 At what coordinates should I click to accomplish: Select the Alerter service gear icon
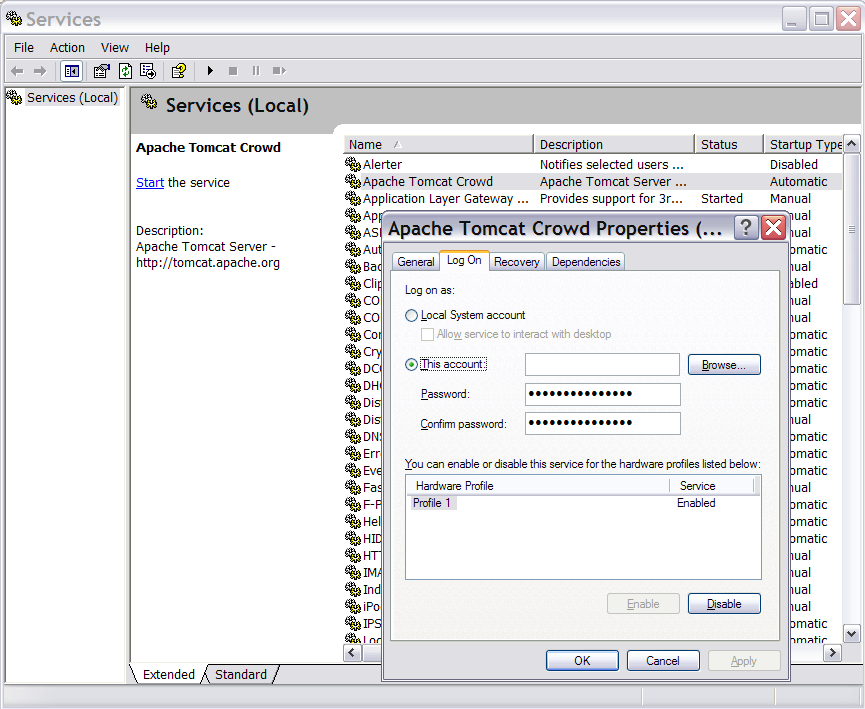(x=352, y=164)
